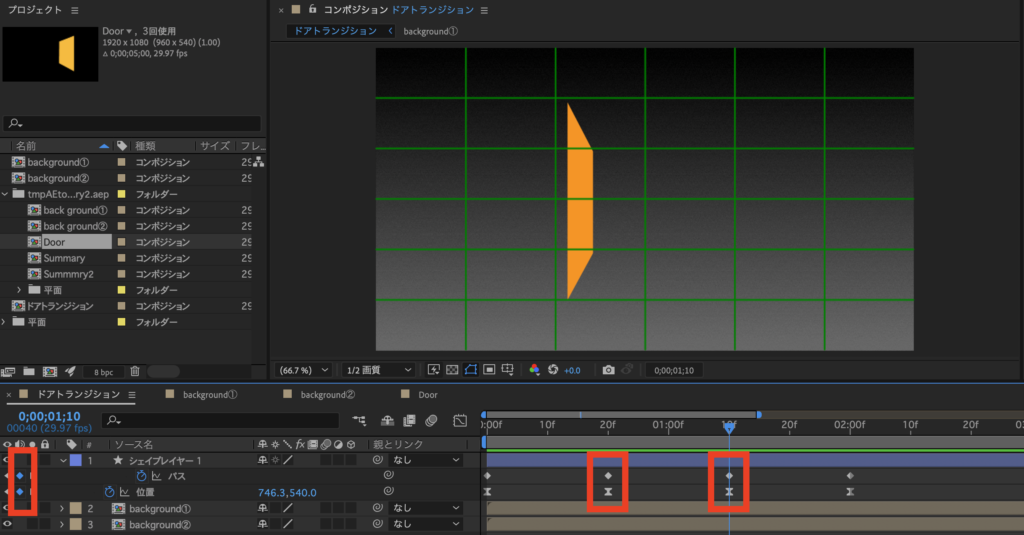Expand the background① layer in the timeline
The width and height of the screenshot is (1024, 535).
[x=62, y=508]
